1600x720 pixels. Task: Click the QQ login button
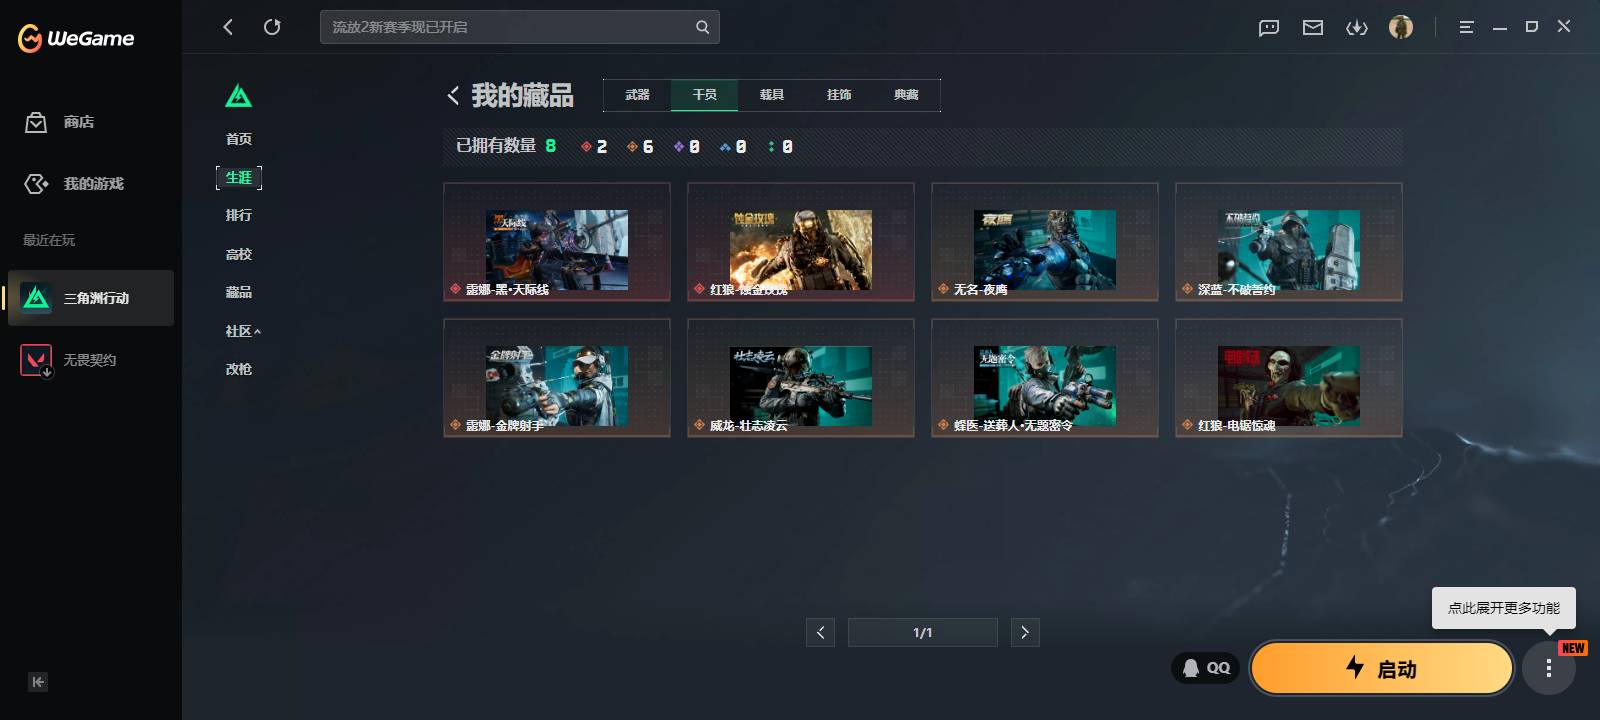coord(1206,668)
